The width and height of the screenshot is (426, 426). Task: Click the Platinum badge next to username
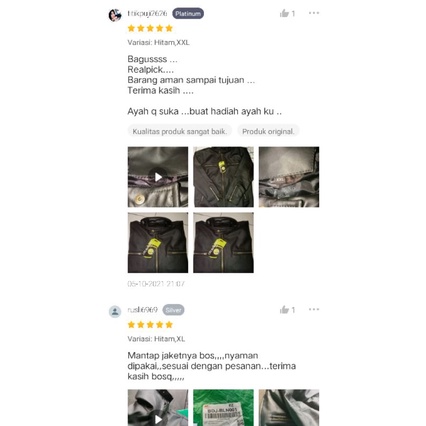188,13
